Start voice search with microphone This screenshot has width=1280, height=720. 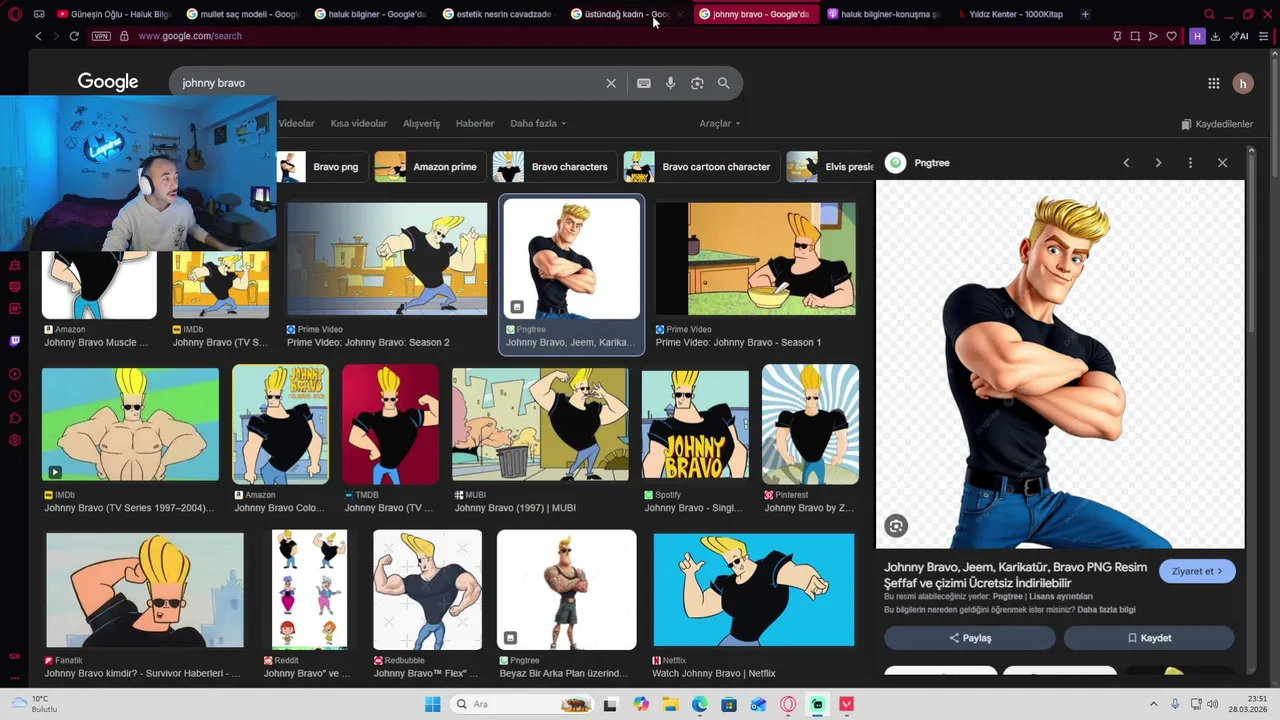(671, 83)
